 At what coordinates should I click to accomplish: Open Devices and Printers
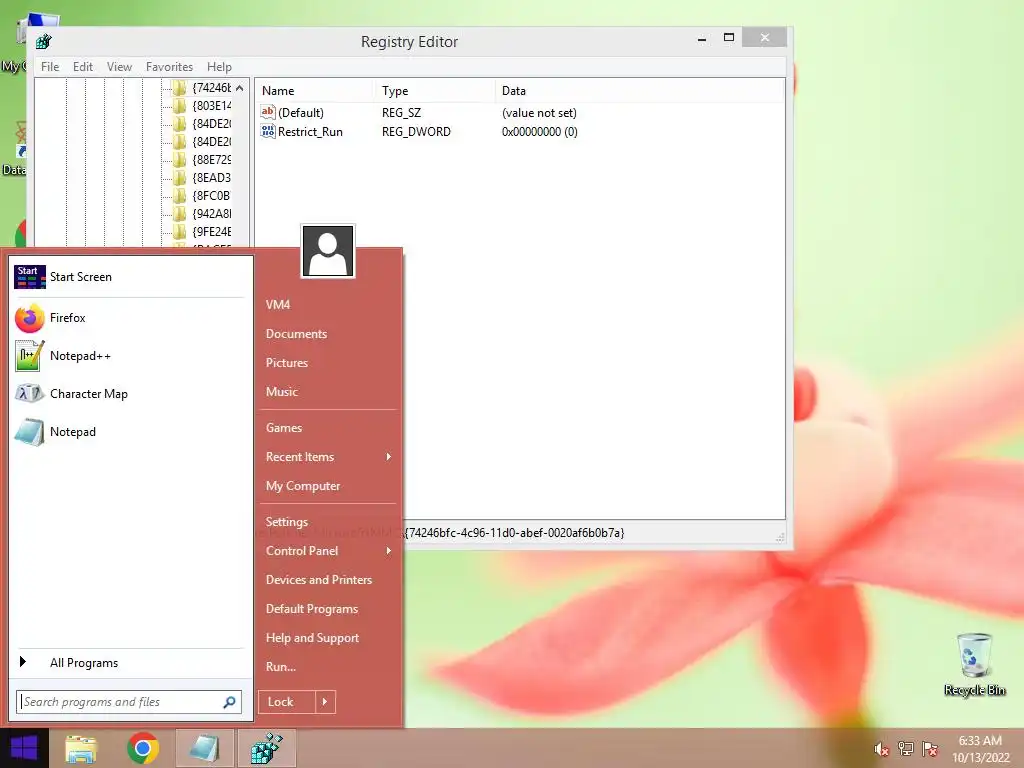[x=319, y=580]
